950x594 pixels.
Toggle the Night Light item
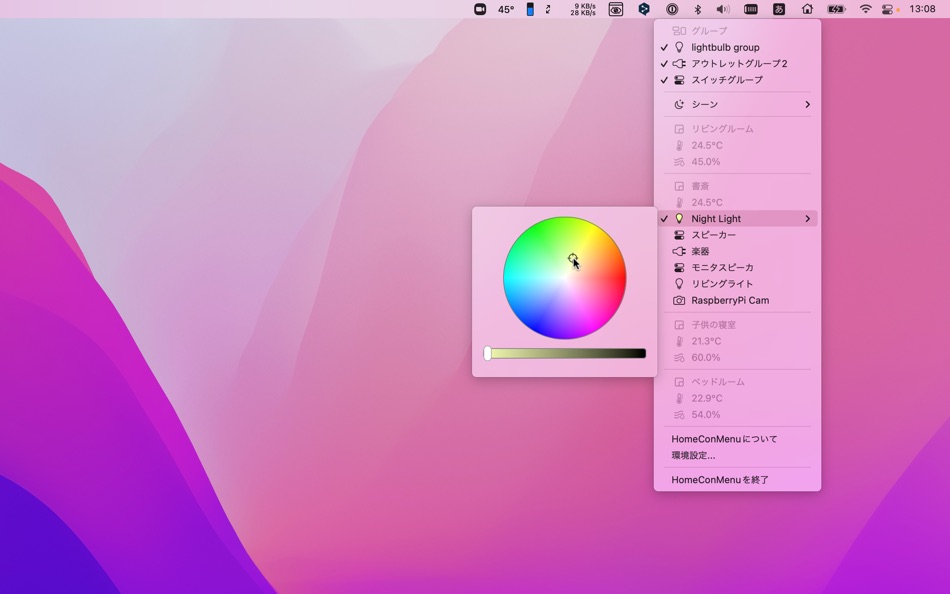(x=737, y=219)
